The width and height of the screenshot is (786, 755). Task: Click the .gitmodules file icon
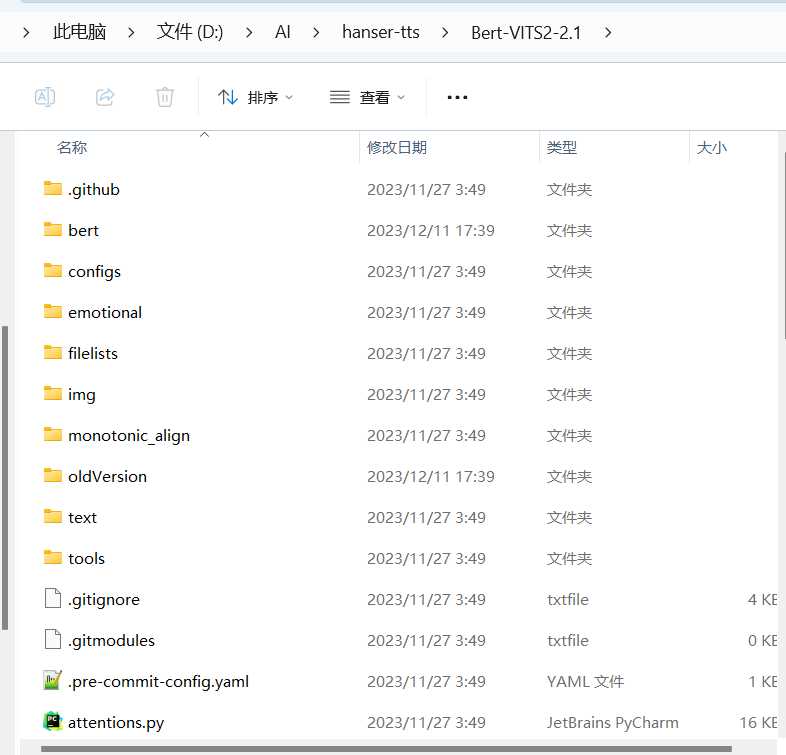tap(53, 640)
